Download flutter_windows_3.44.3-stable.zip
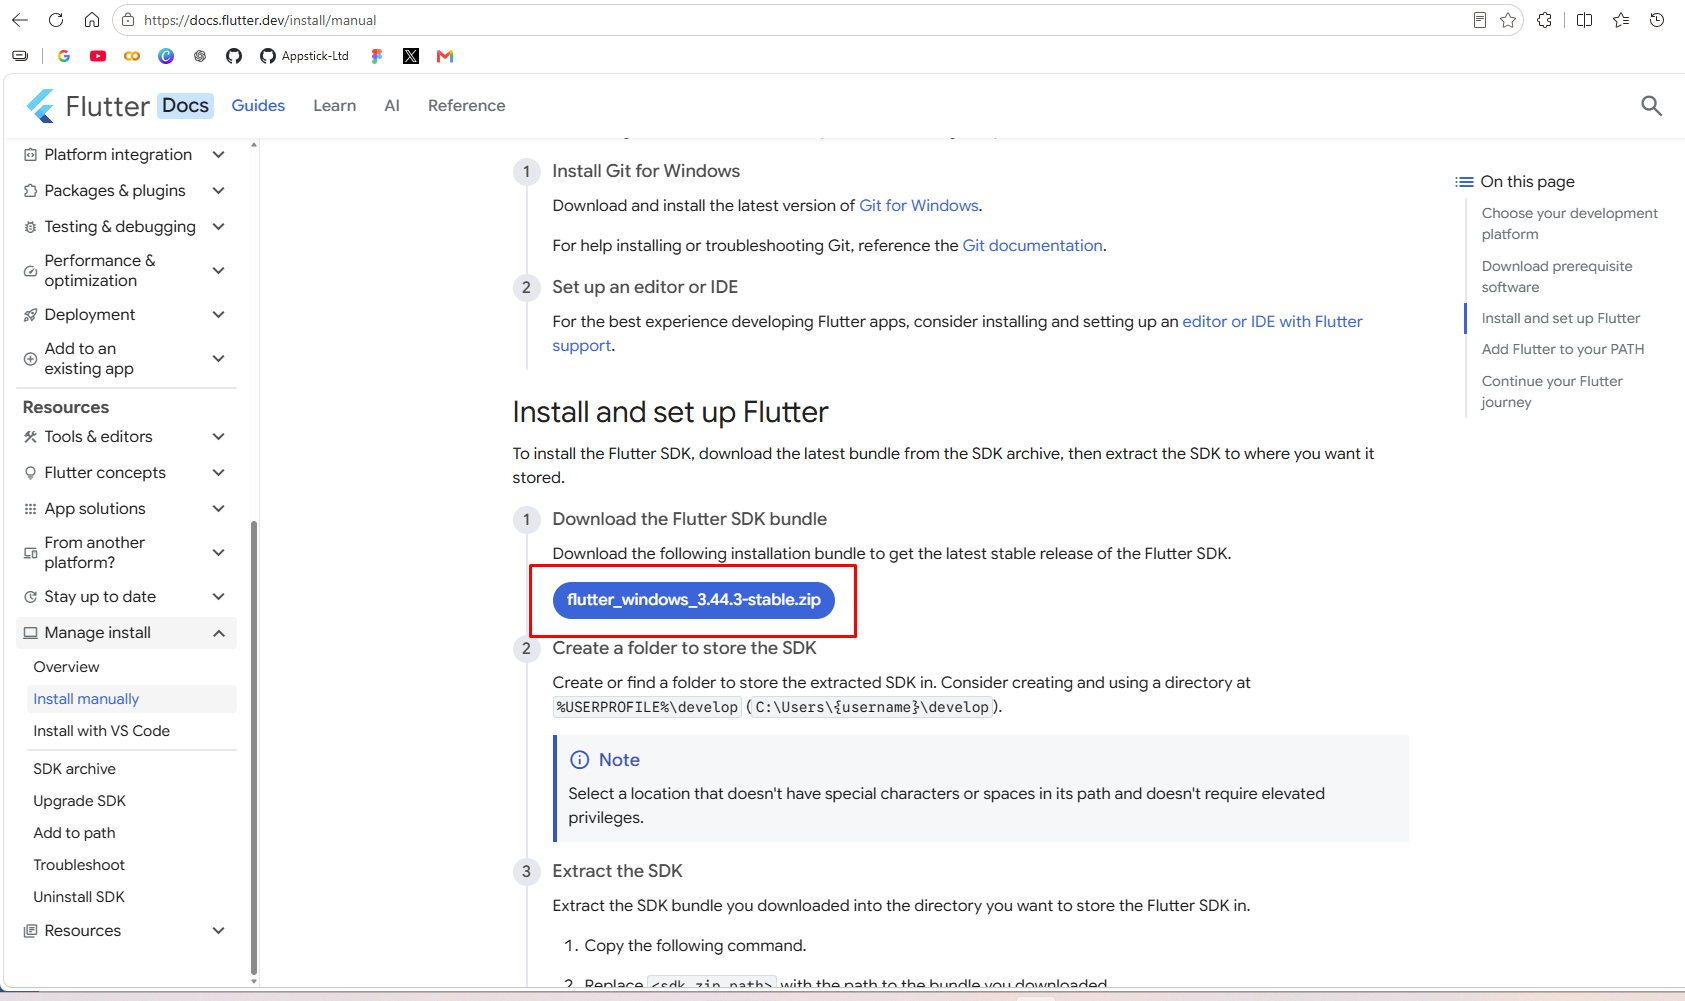Screen dimensions: 1685x1001 coord(693,600)
